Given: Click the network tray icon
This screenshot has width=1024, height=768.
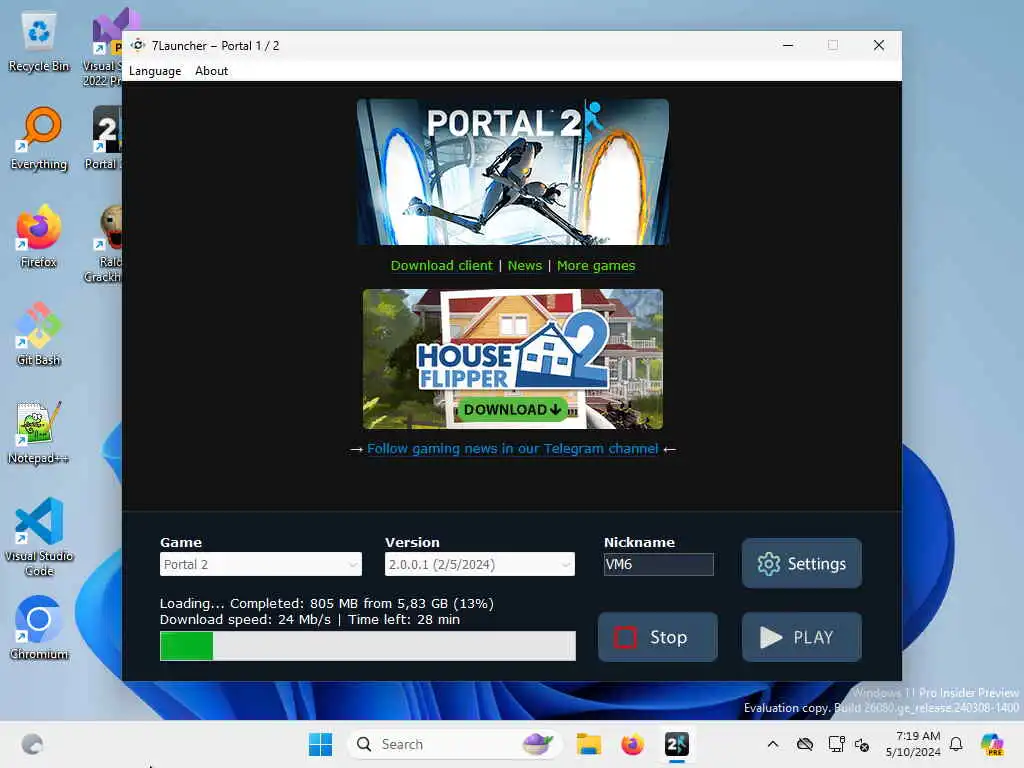Looking at the screenshot, I should click(836, 744).
